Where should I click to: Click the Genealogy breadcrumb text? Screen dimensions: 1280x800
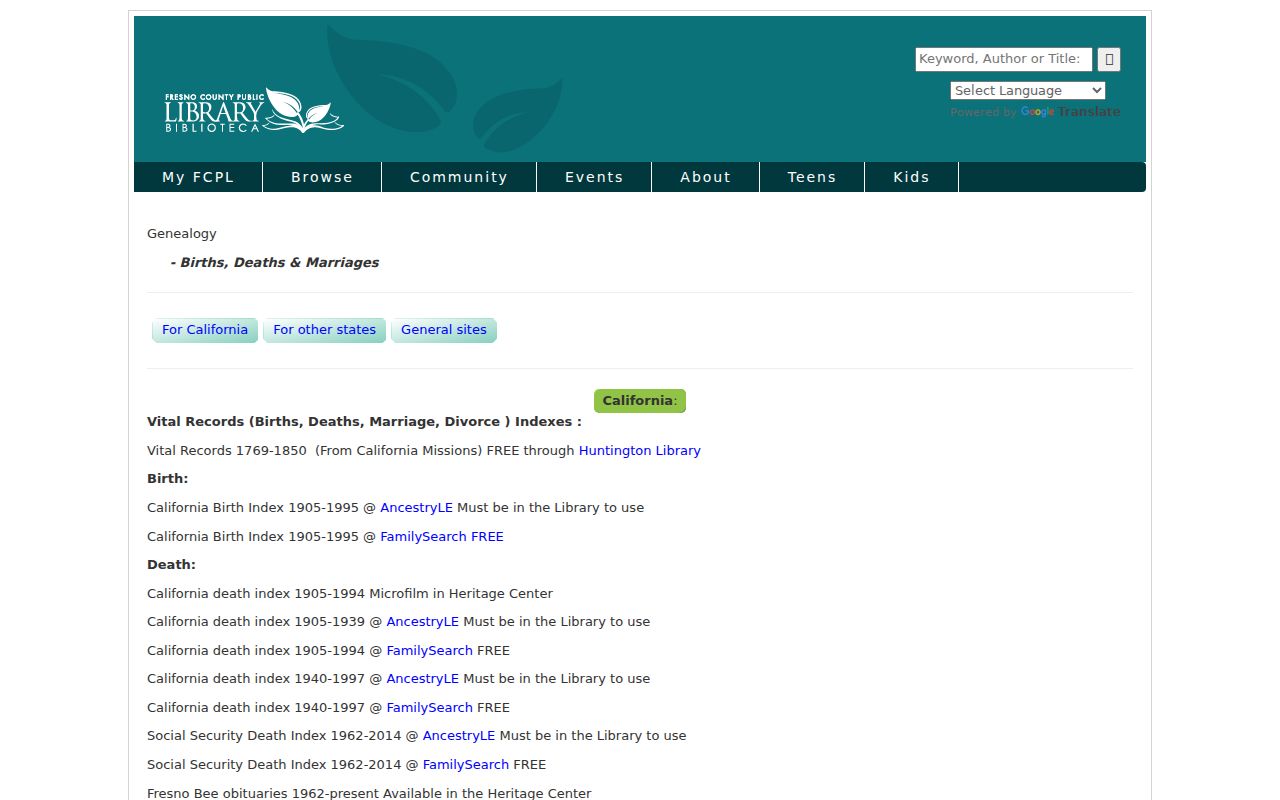coord(182,234)
